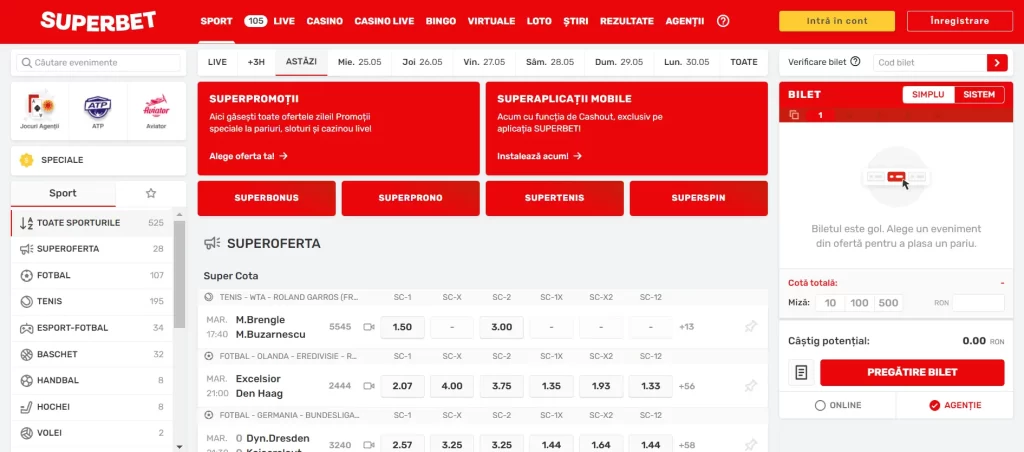Click the Intră în cont button
1024x452 pixels.
click(837, 21)
